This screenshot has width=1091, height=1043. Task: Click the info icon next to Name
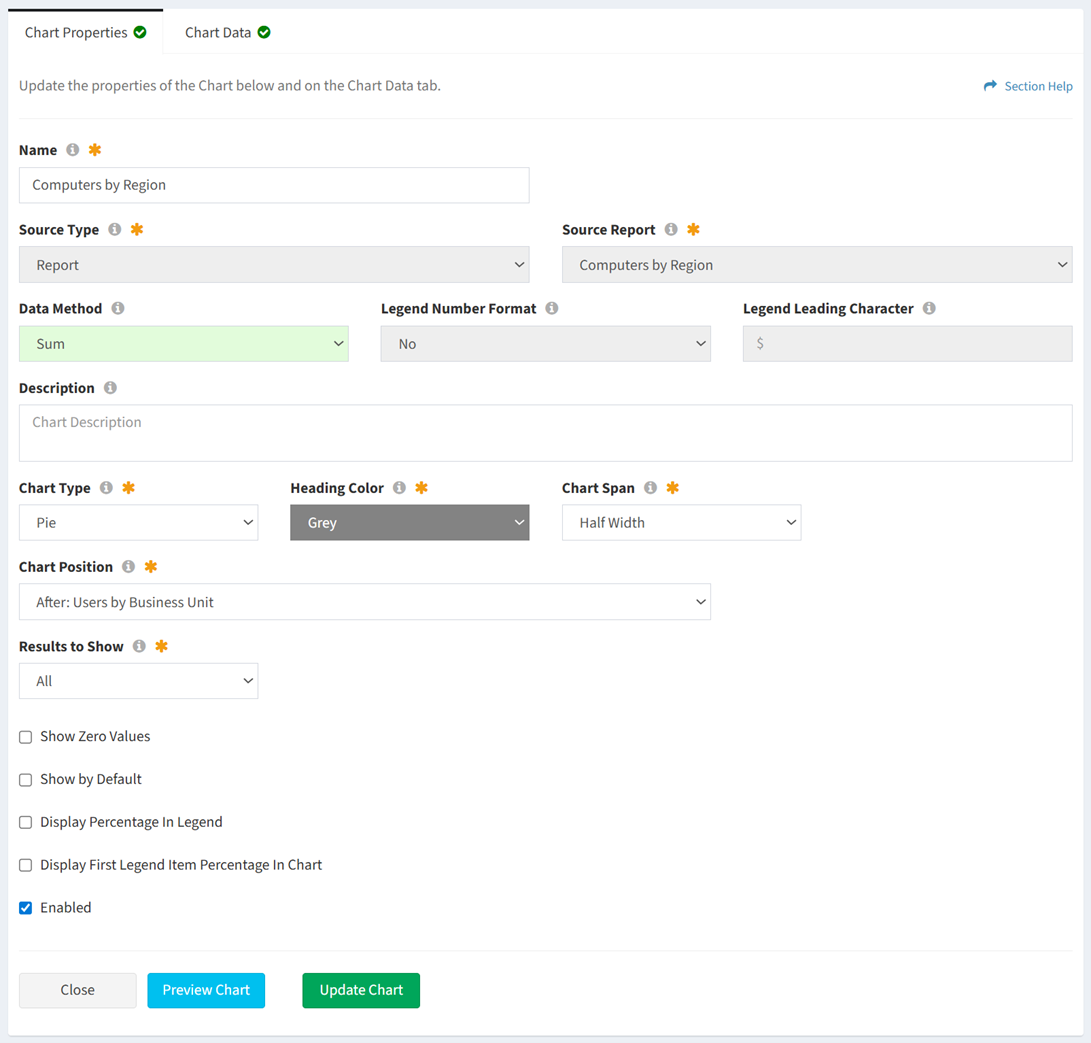(x=72, y=150)
